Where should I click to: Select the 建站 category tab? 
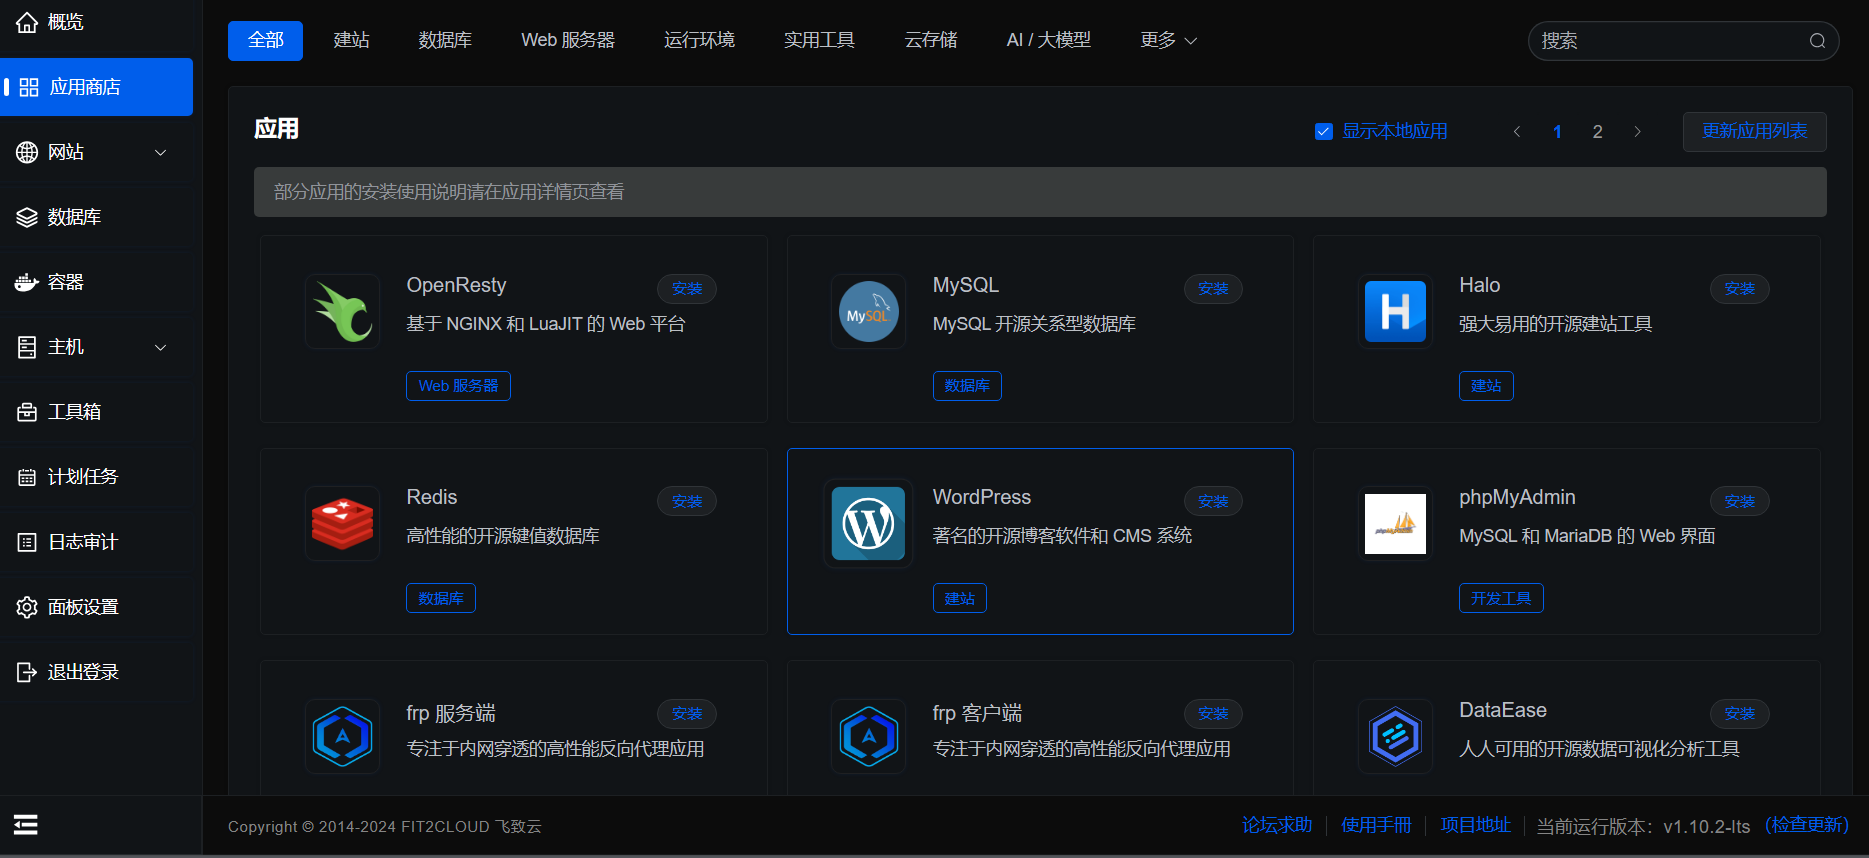click(351, 40)
